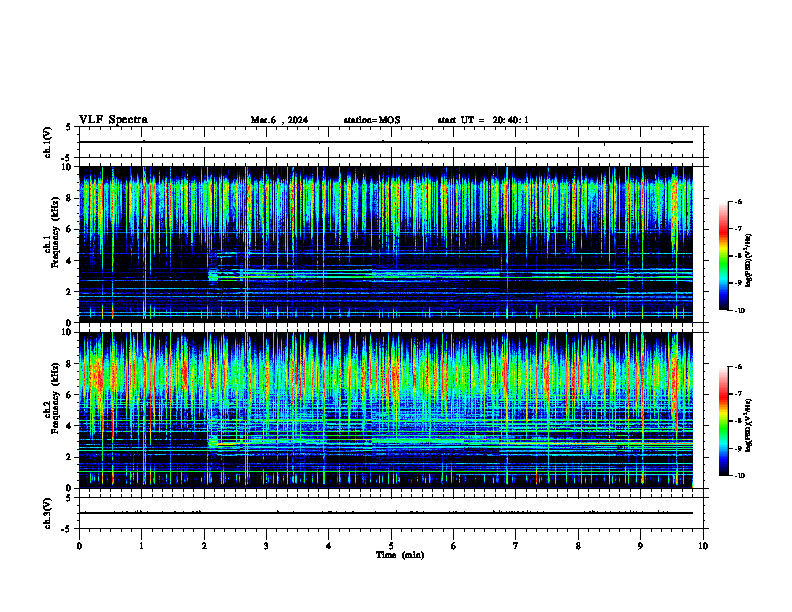Click time axis tick label "6"

(x=453, y=546)
